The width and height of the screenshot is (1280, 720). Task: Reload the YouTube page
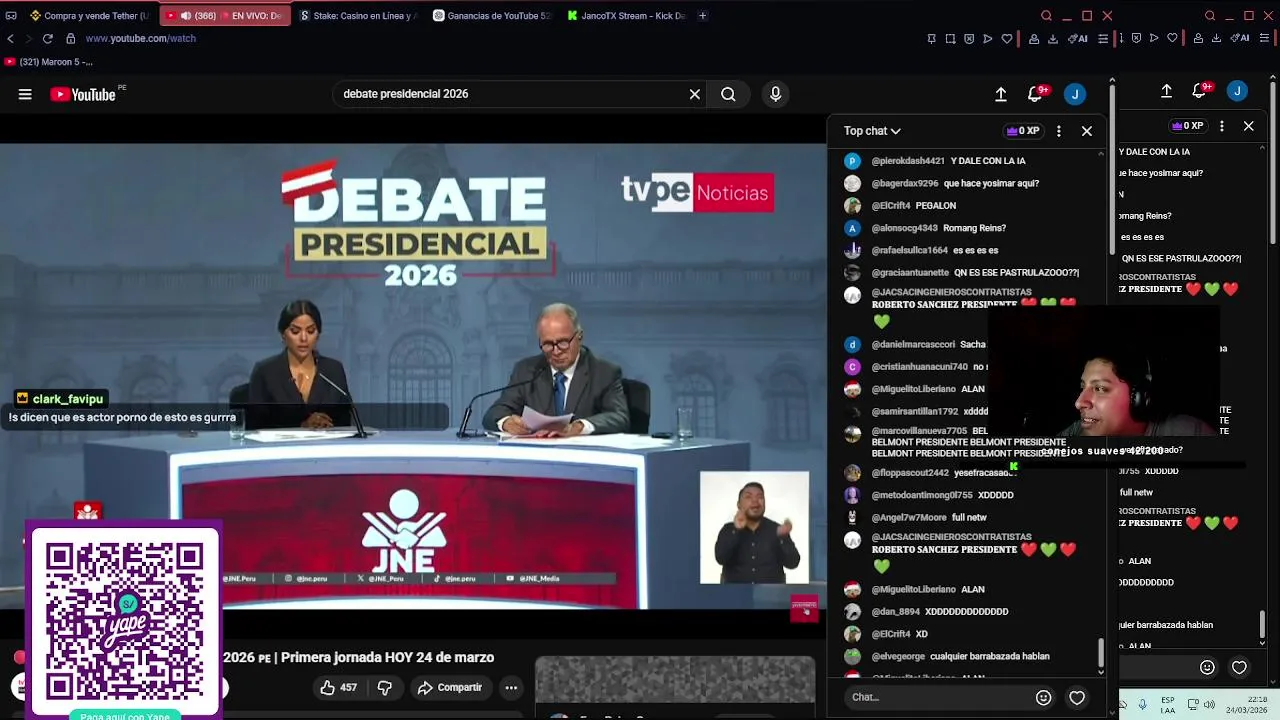[47, 38]
